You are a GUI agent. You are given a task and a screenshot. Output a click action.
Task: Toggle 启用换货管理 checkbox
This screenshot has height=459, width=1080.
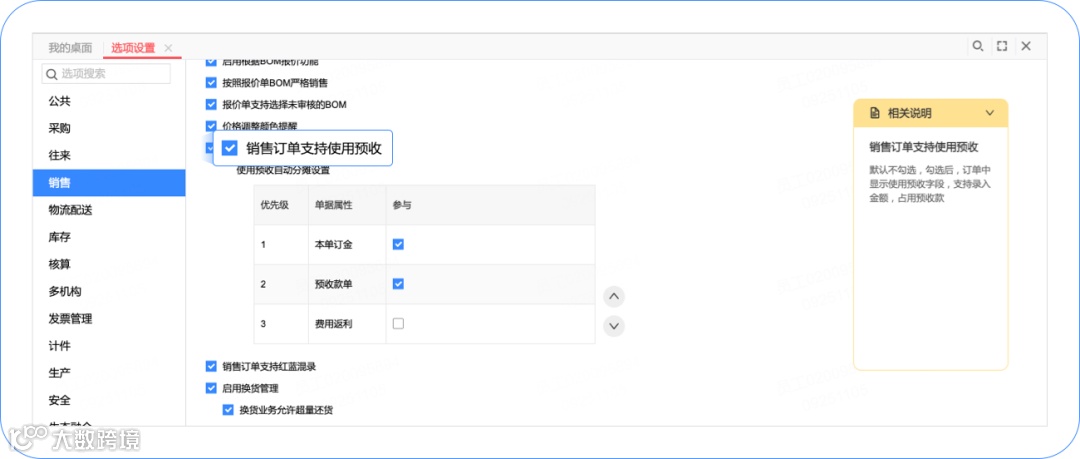(x=211, y=388)
